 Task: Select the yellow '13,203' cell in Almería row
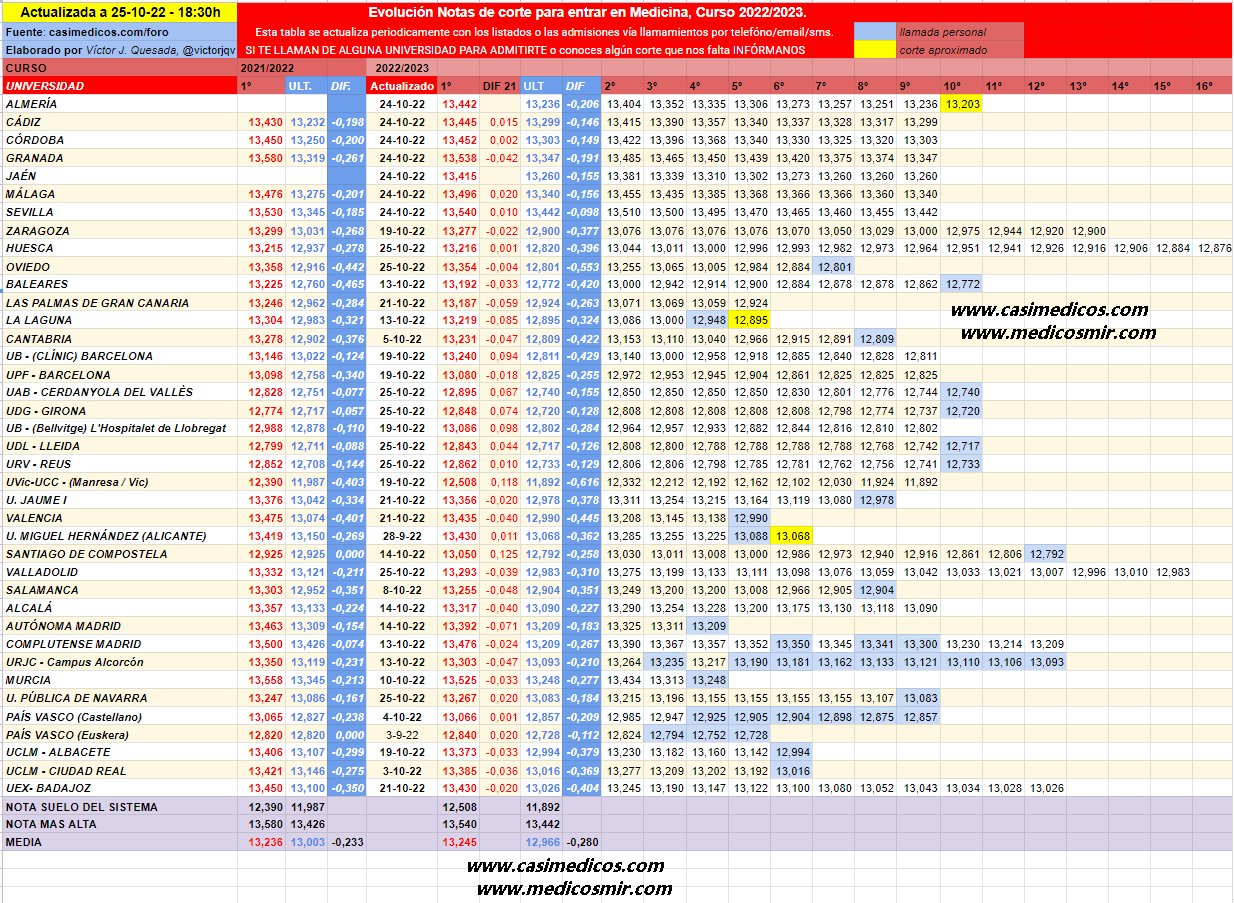click(x=962, y=104)
